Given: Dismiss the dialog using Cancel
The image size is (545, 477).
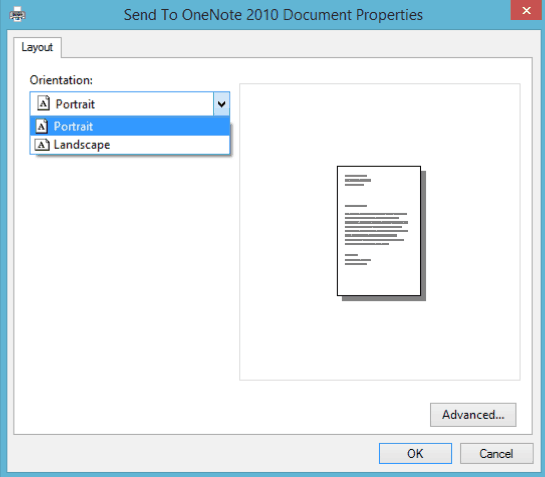Looking at the screenshot, I should (x=496, y=453).
